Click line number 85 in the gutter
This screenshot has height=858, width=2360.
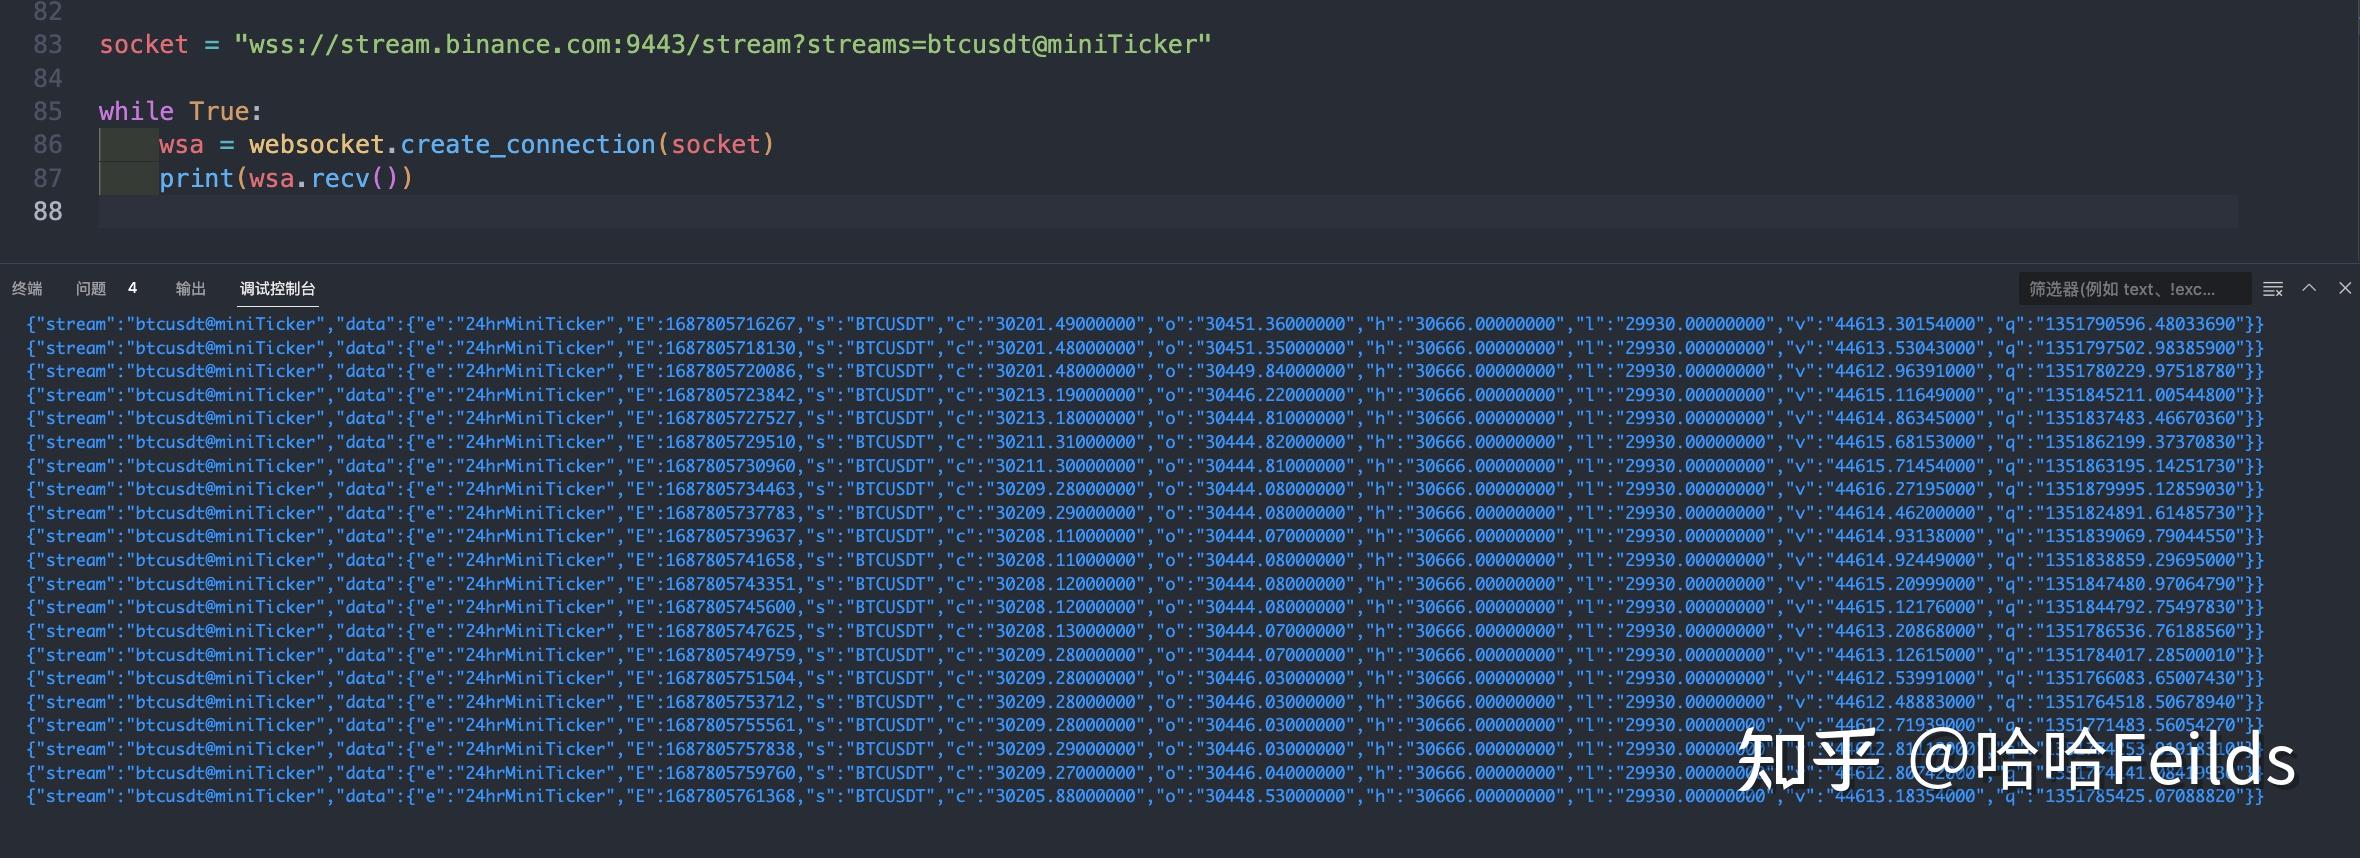tap(47, 111)
